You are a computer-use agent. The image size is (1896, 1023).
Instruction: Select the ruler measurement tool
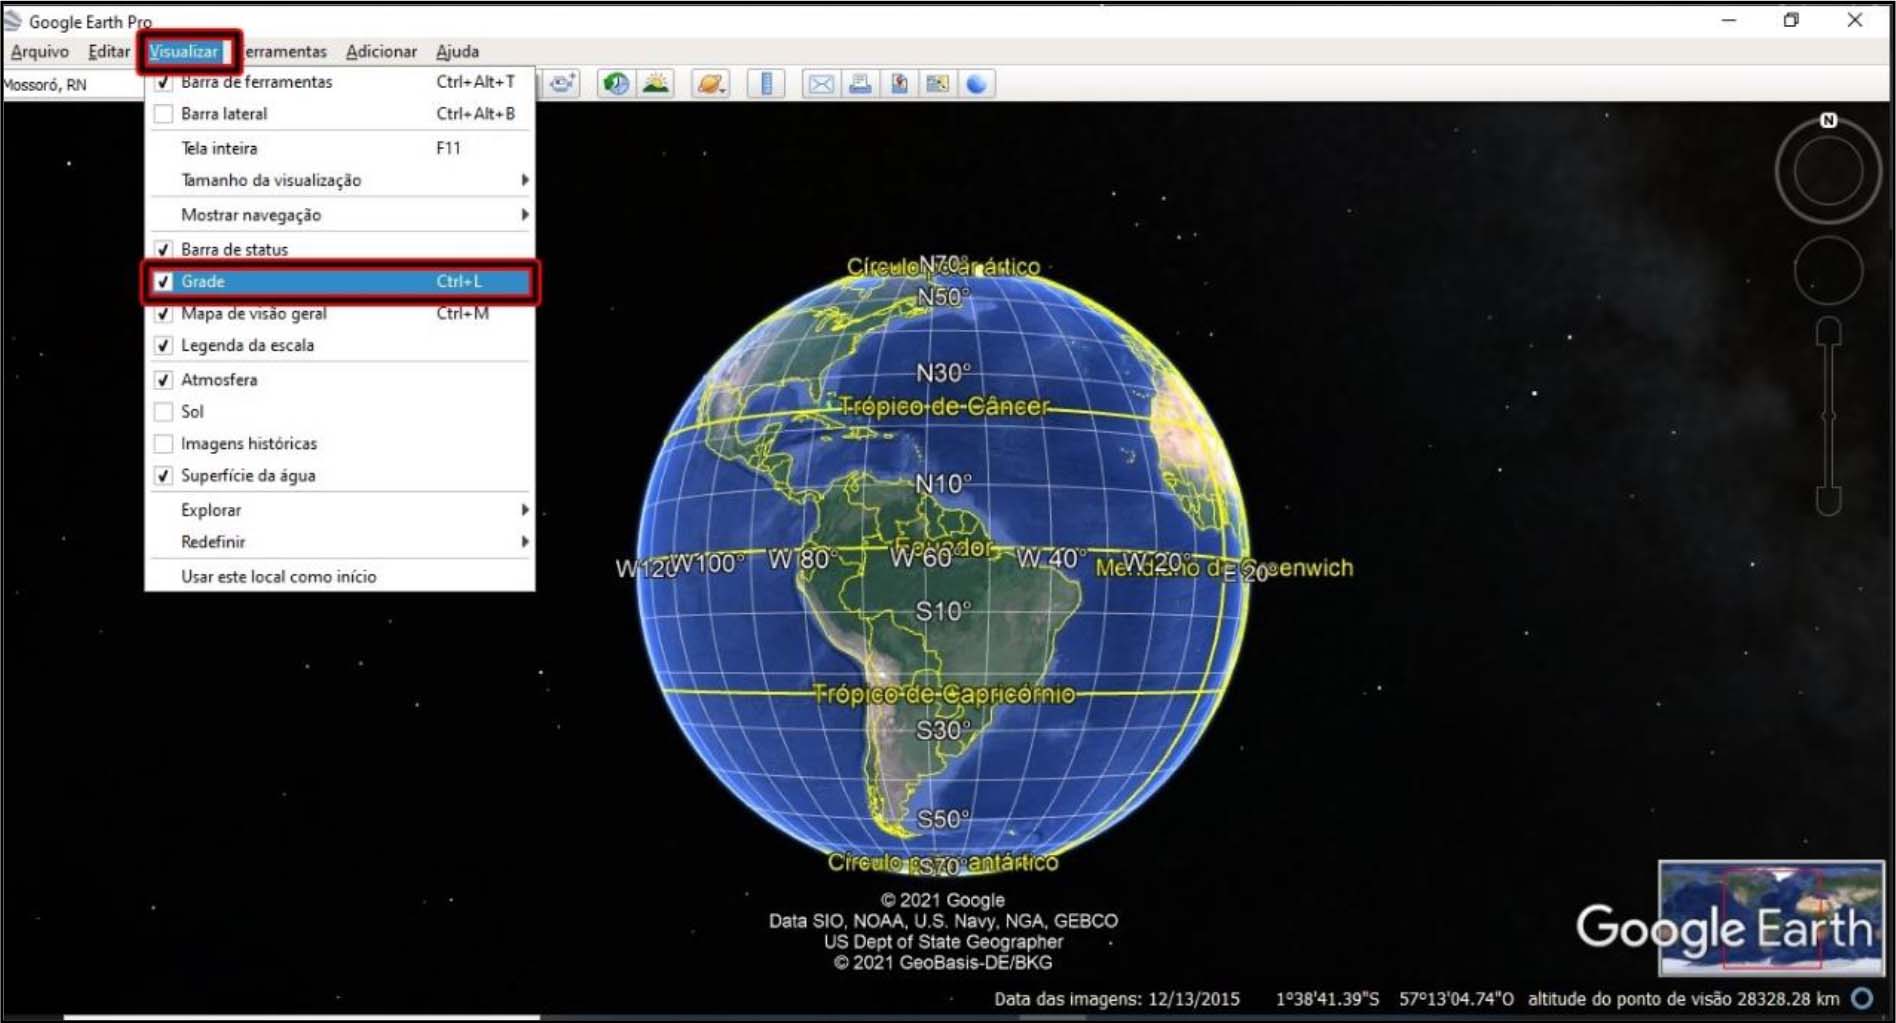pos(766,84)
